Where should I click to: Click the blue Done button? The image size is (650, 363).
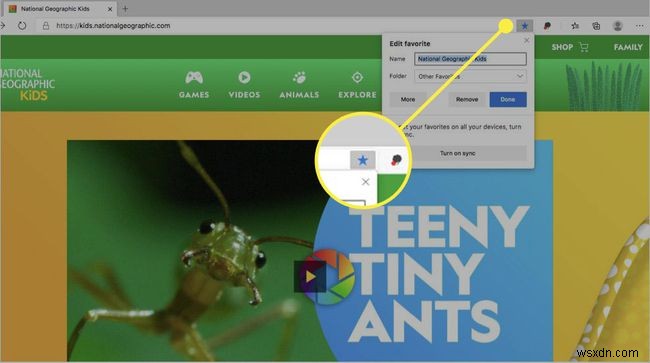point(508,99)
